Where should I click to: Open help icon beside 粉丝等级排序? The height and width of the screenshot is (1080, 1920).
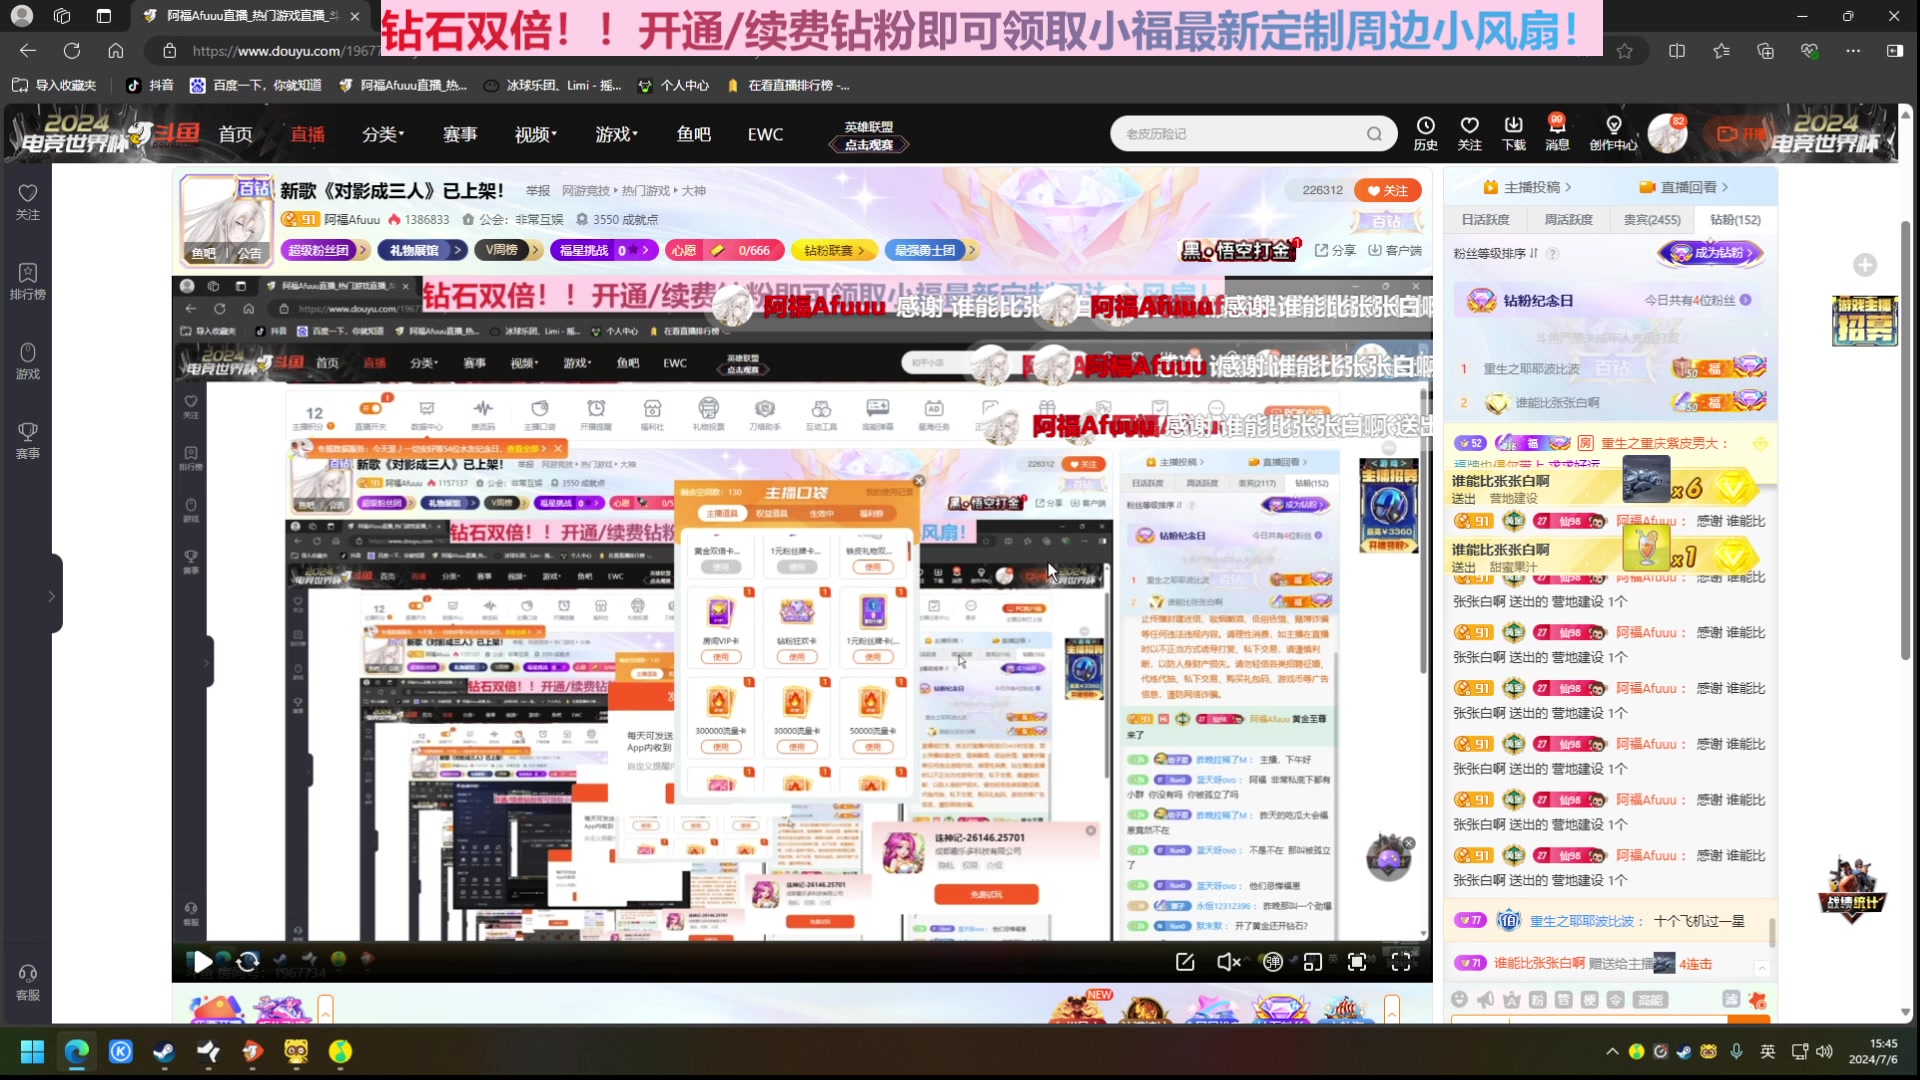click(x=1553, y=254)
